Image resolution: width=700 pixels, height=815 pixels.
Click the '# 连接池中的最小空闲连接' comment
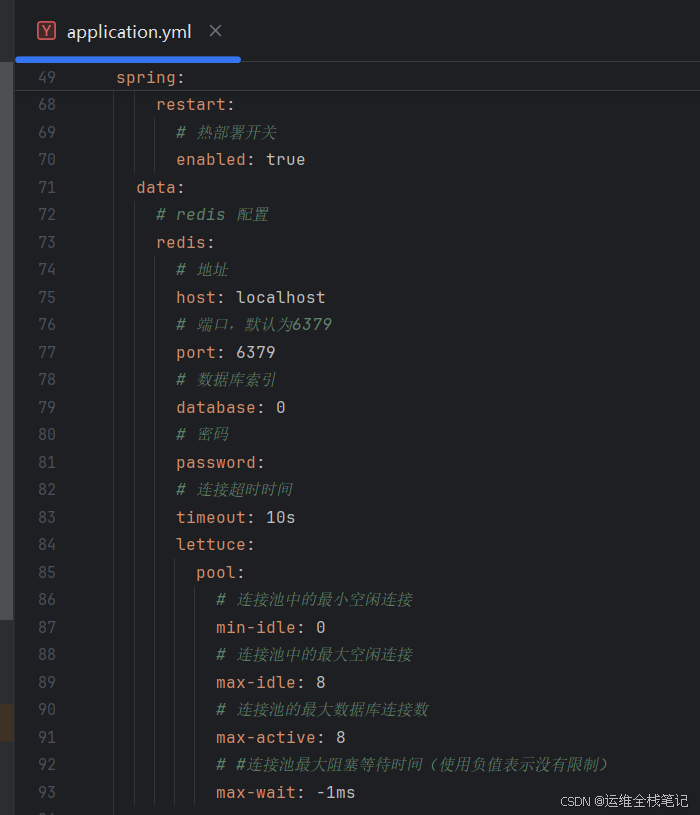315,599
